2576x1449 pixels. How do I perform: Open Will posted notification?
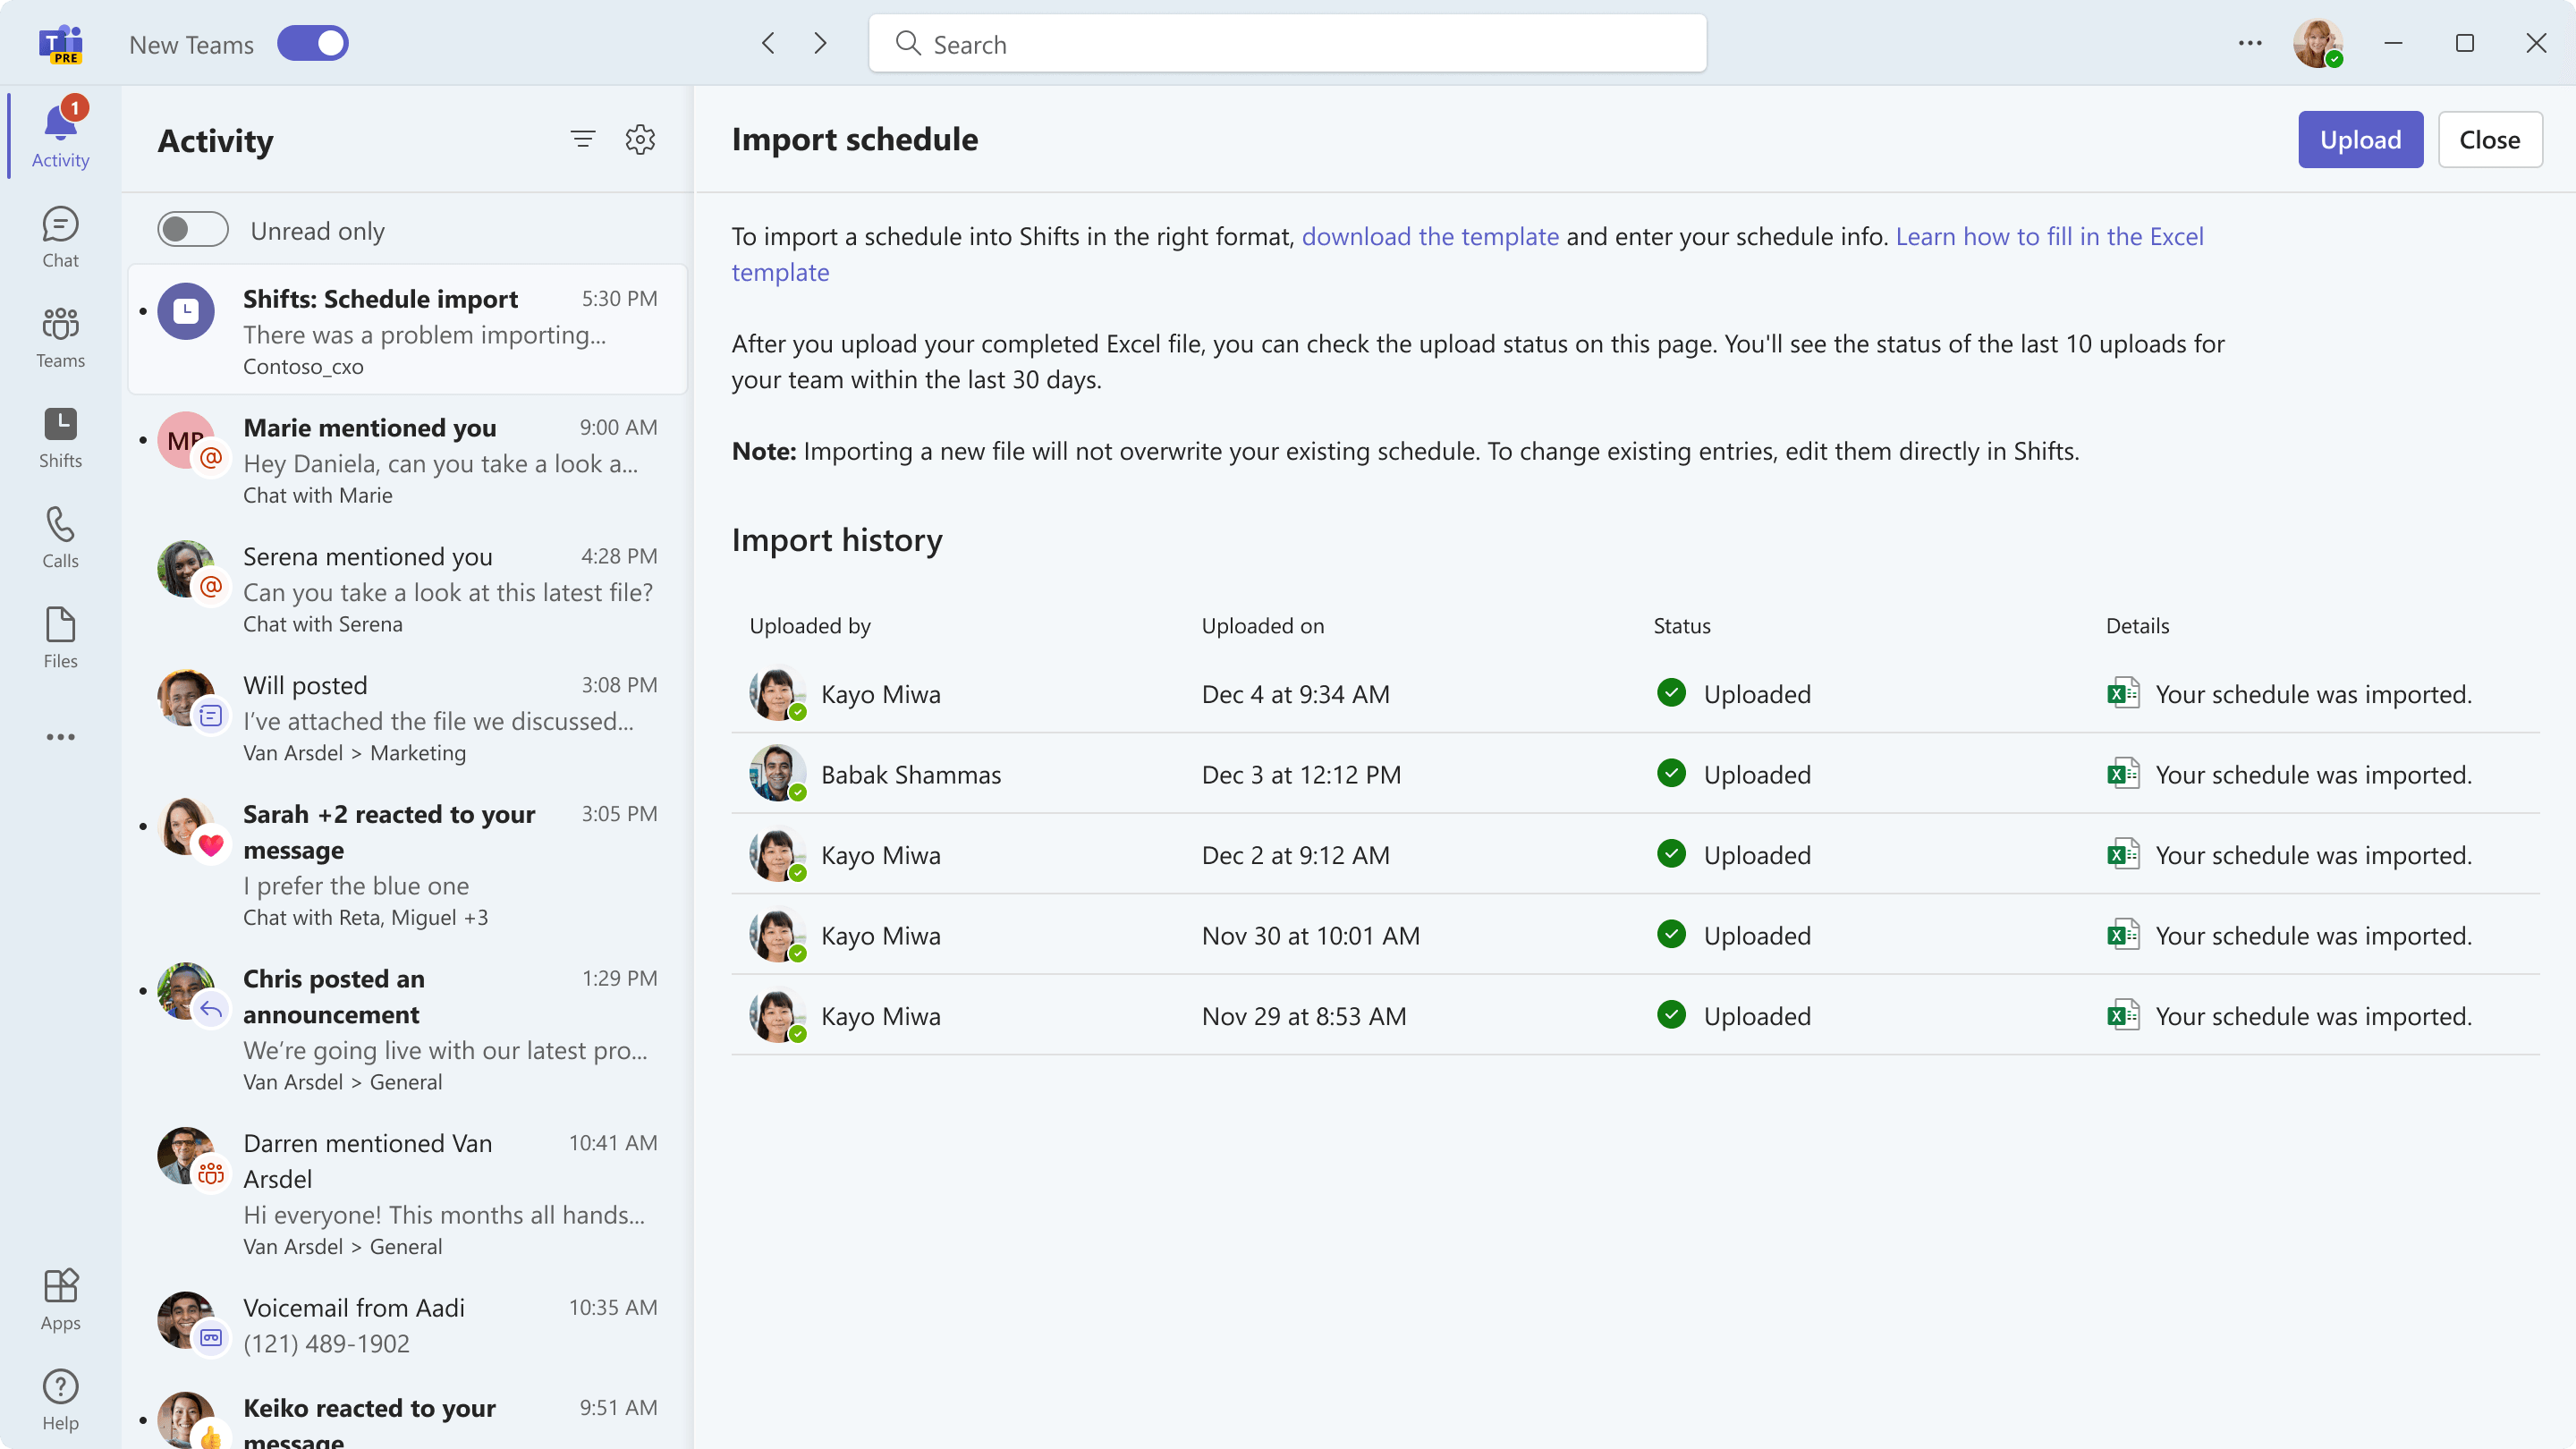pyautogui.click(x=408, y=717)
